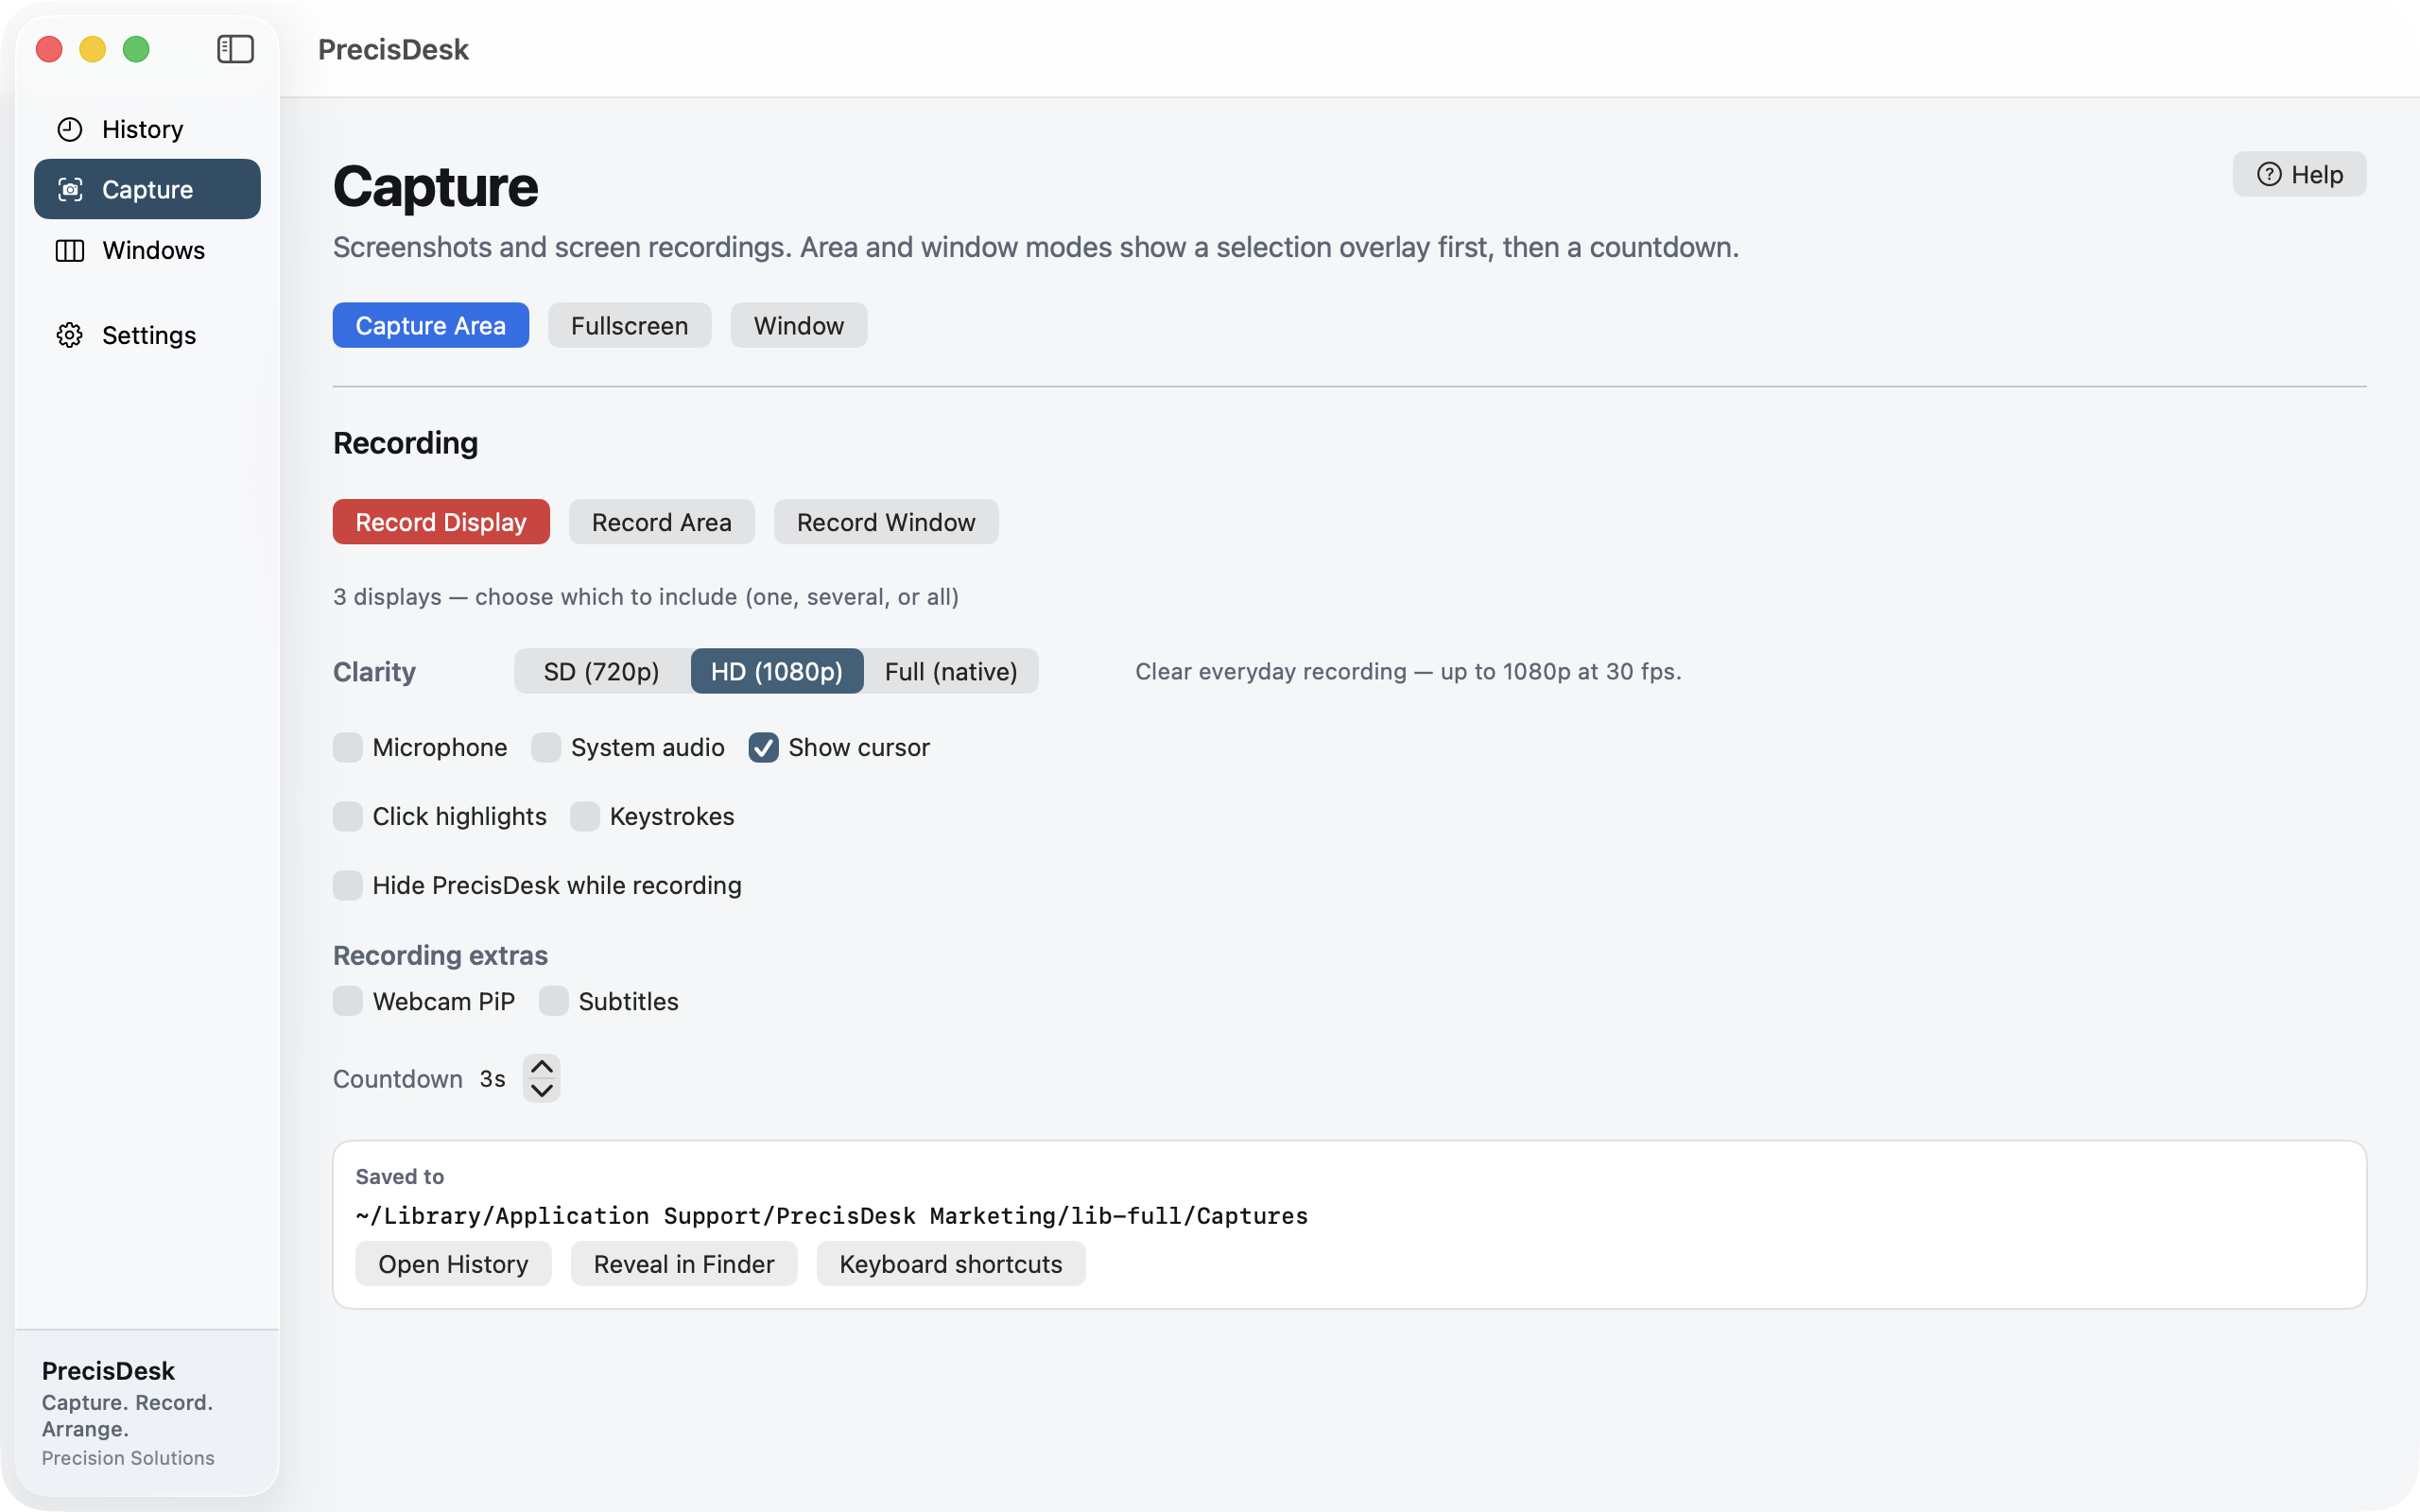Toggle the sidebar panel icon
The image size is (2420, 1512).
click(x=235, y=49)
